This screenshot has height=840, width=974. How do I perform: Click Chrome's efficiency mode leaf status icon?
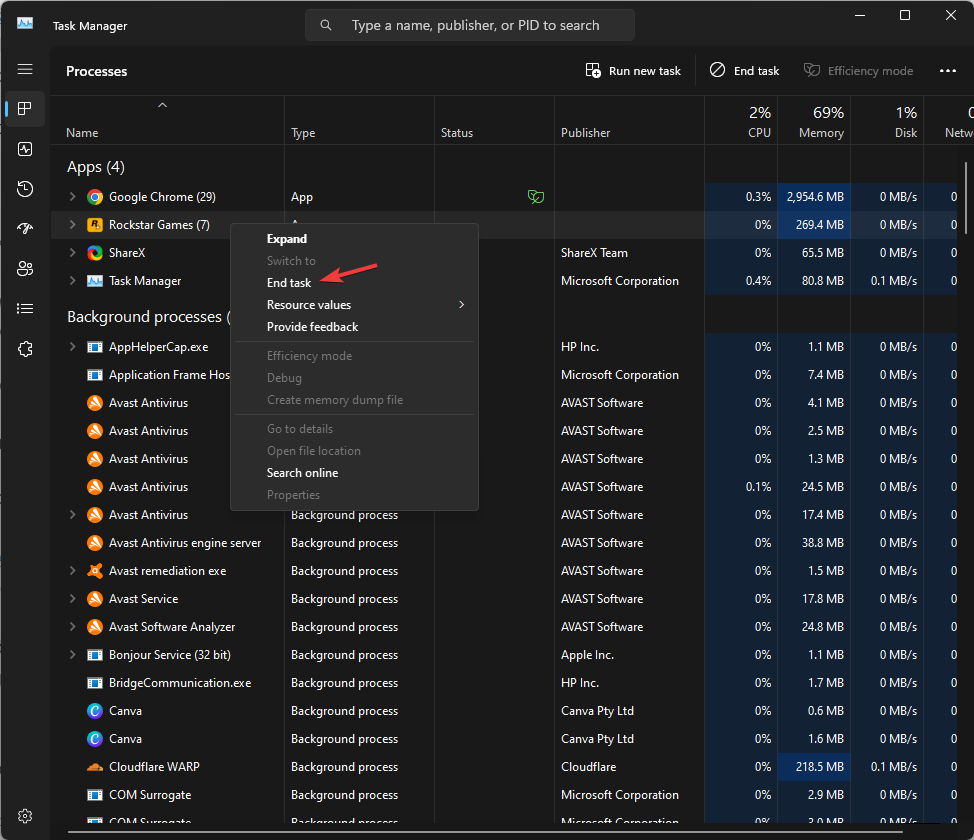[x=535, y=197]
